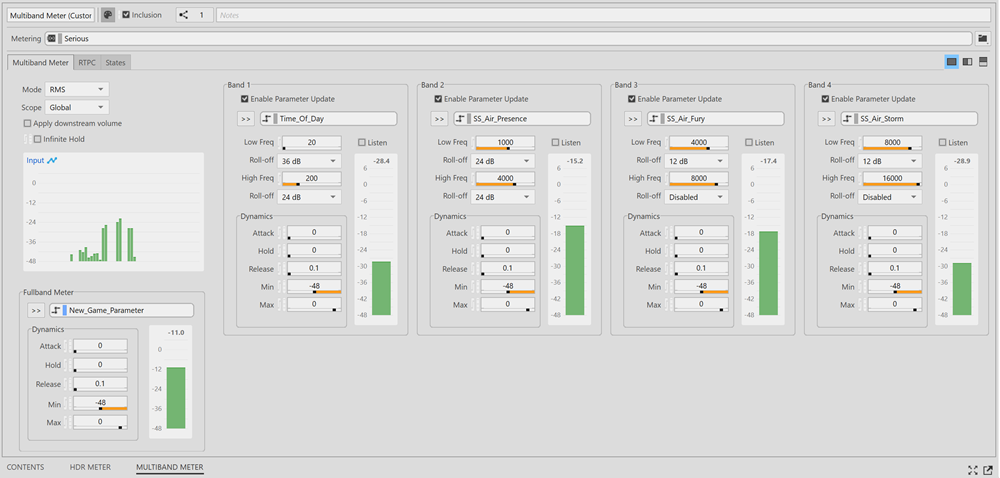This screenshot has height=478, width=1000.
Task: Click the color palette icon beside the name
Action: pos(108,15)
